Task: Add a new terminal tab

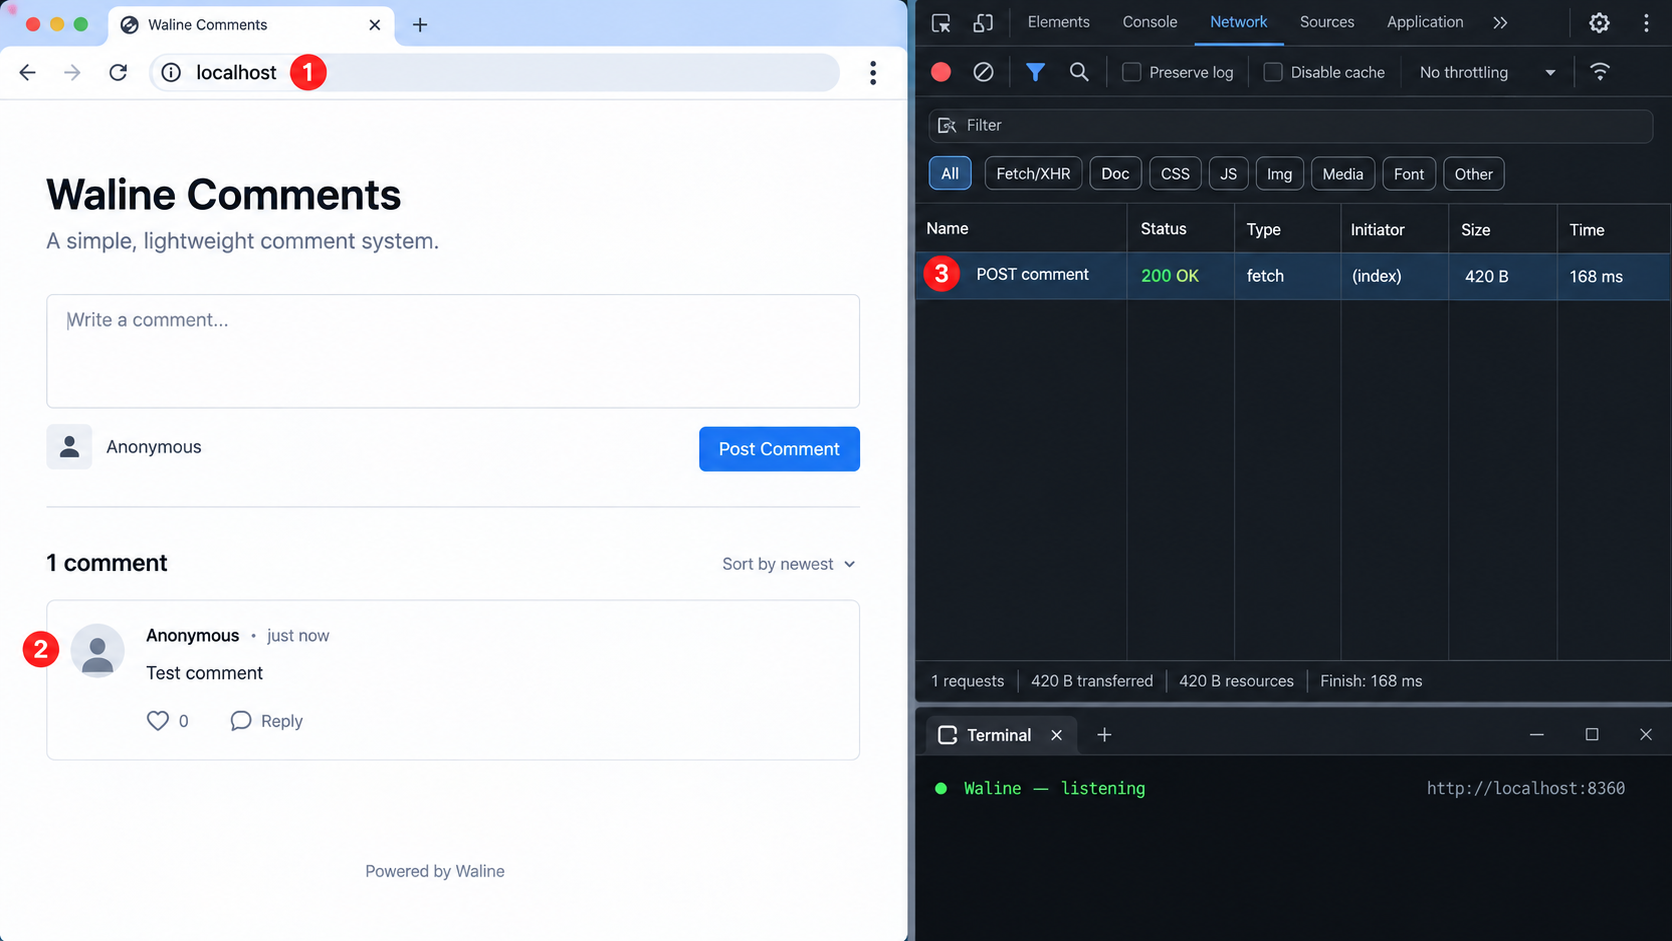Action: (x=1104, y=735)
